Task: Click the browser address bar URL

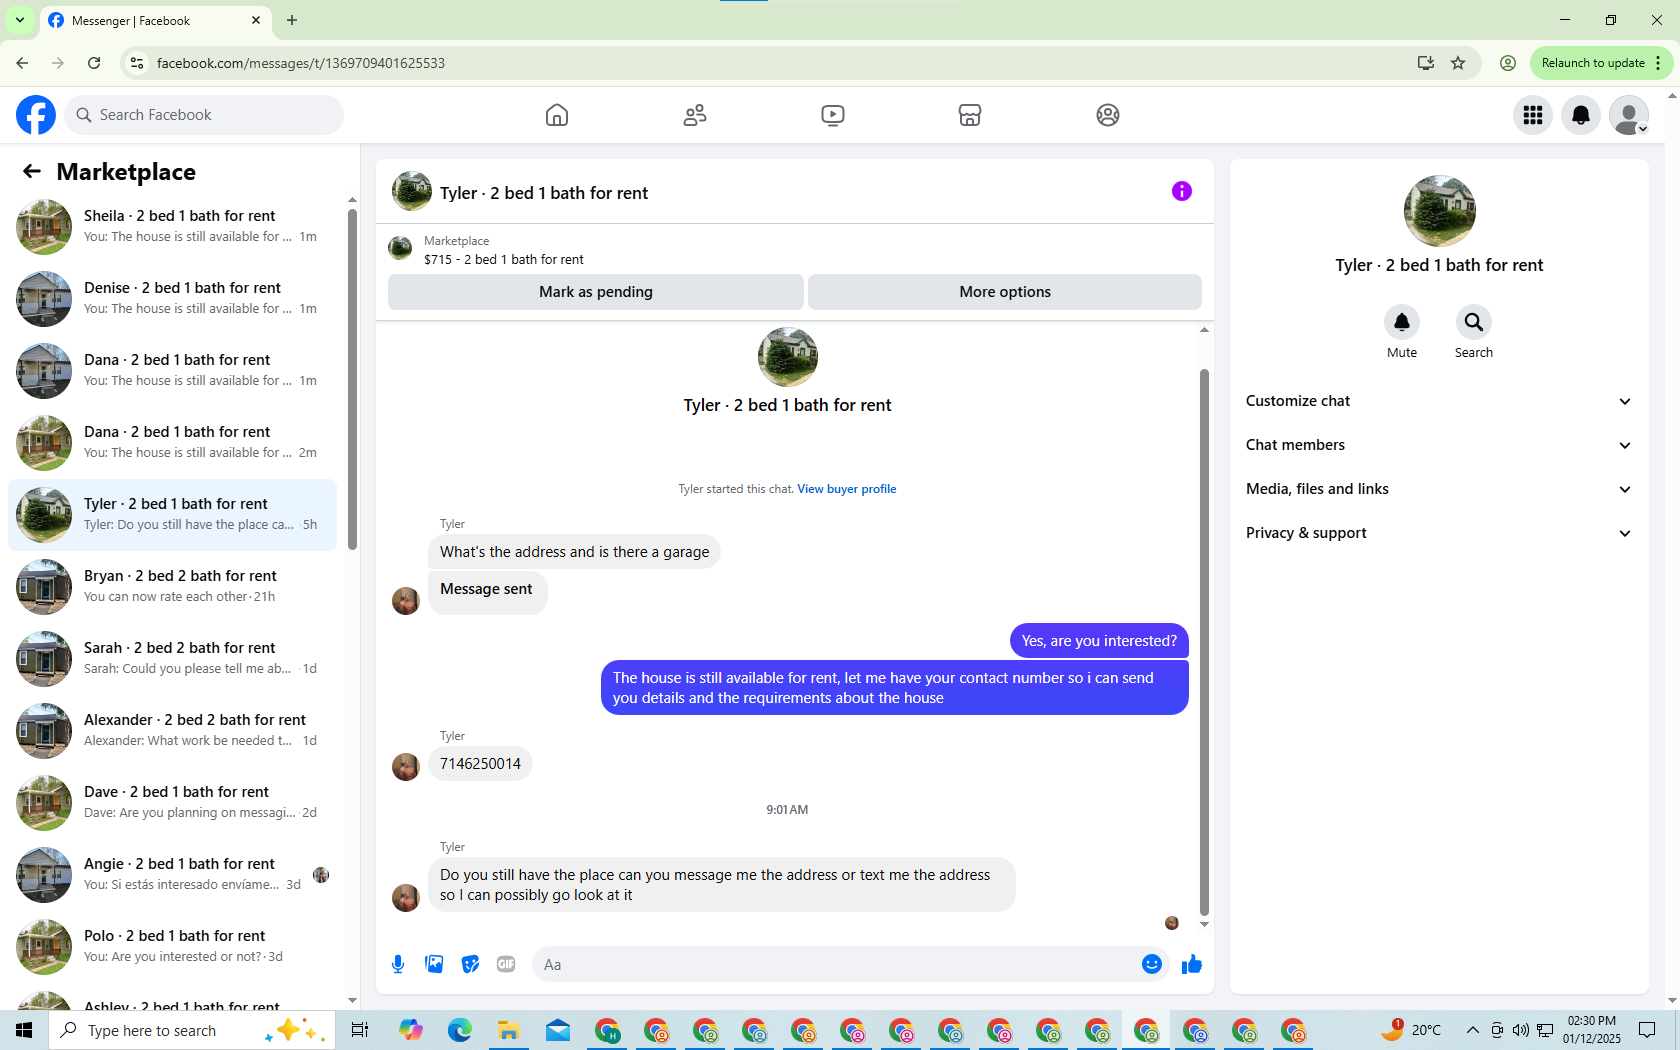Action: pyautogui.click(x=301, y=63)
